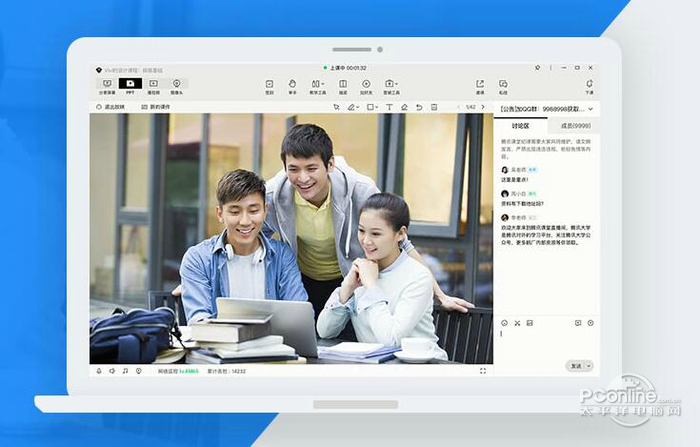Viewport: 700px width, 447px height.
Task: Click the share screen (分享屏幕) icon
Action: tap(107, 86)
